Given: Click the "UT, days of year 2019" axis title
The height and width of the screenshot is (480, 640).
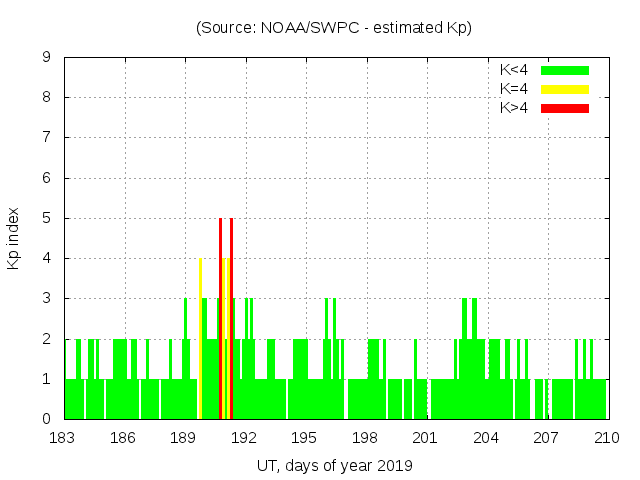Looking at the screenshot, I should coord(334,465).
